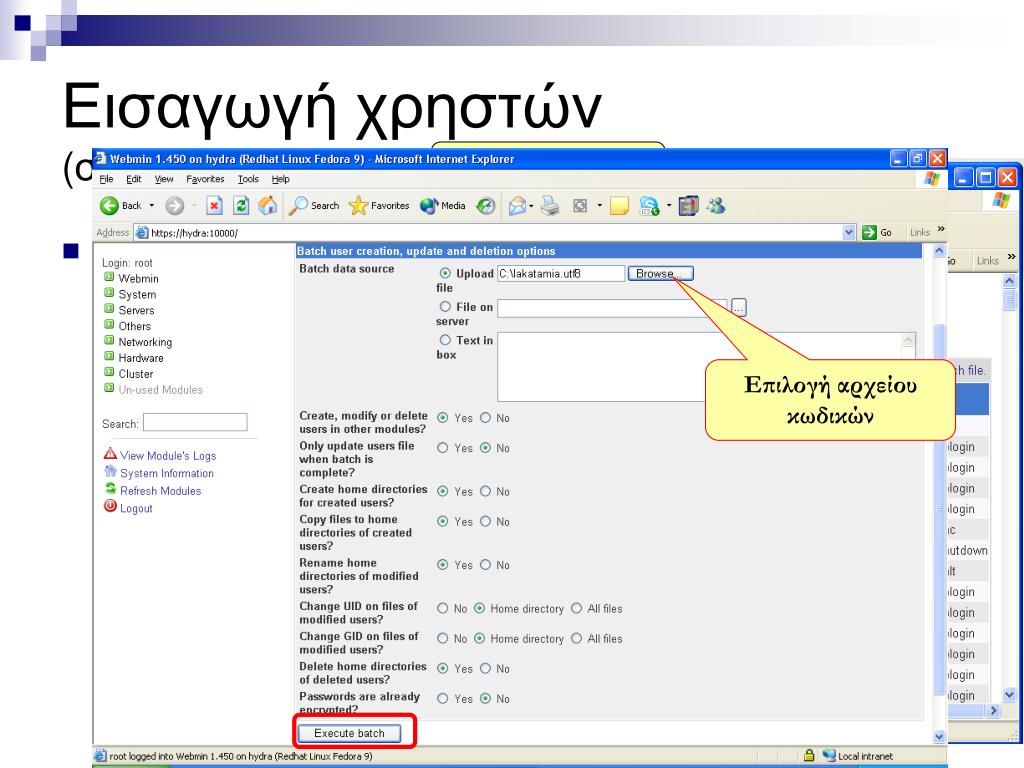Go to Home page icon
The height and width of the screenshot is (768, 1024).
(268, 206)
